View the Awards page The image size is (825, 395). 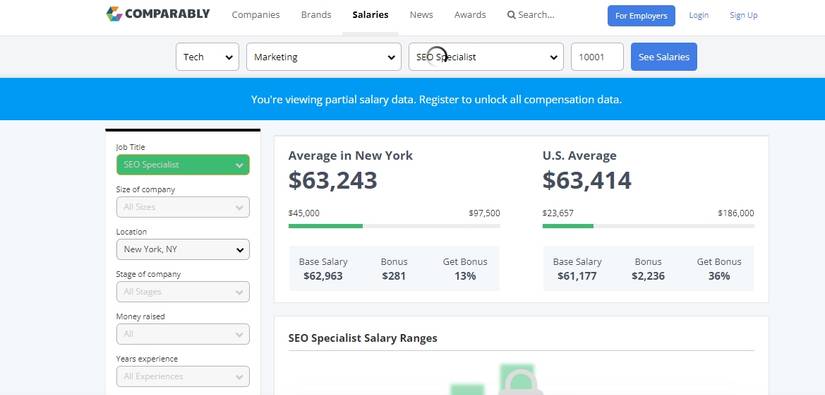(x=470, y=15)
